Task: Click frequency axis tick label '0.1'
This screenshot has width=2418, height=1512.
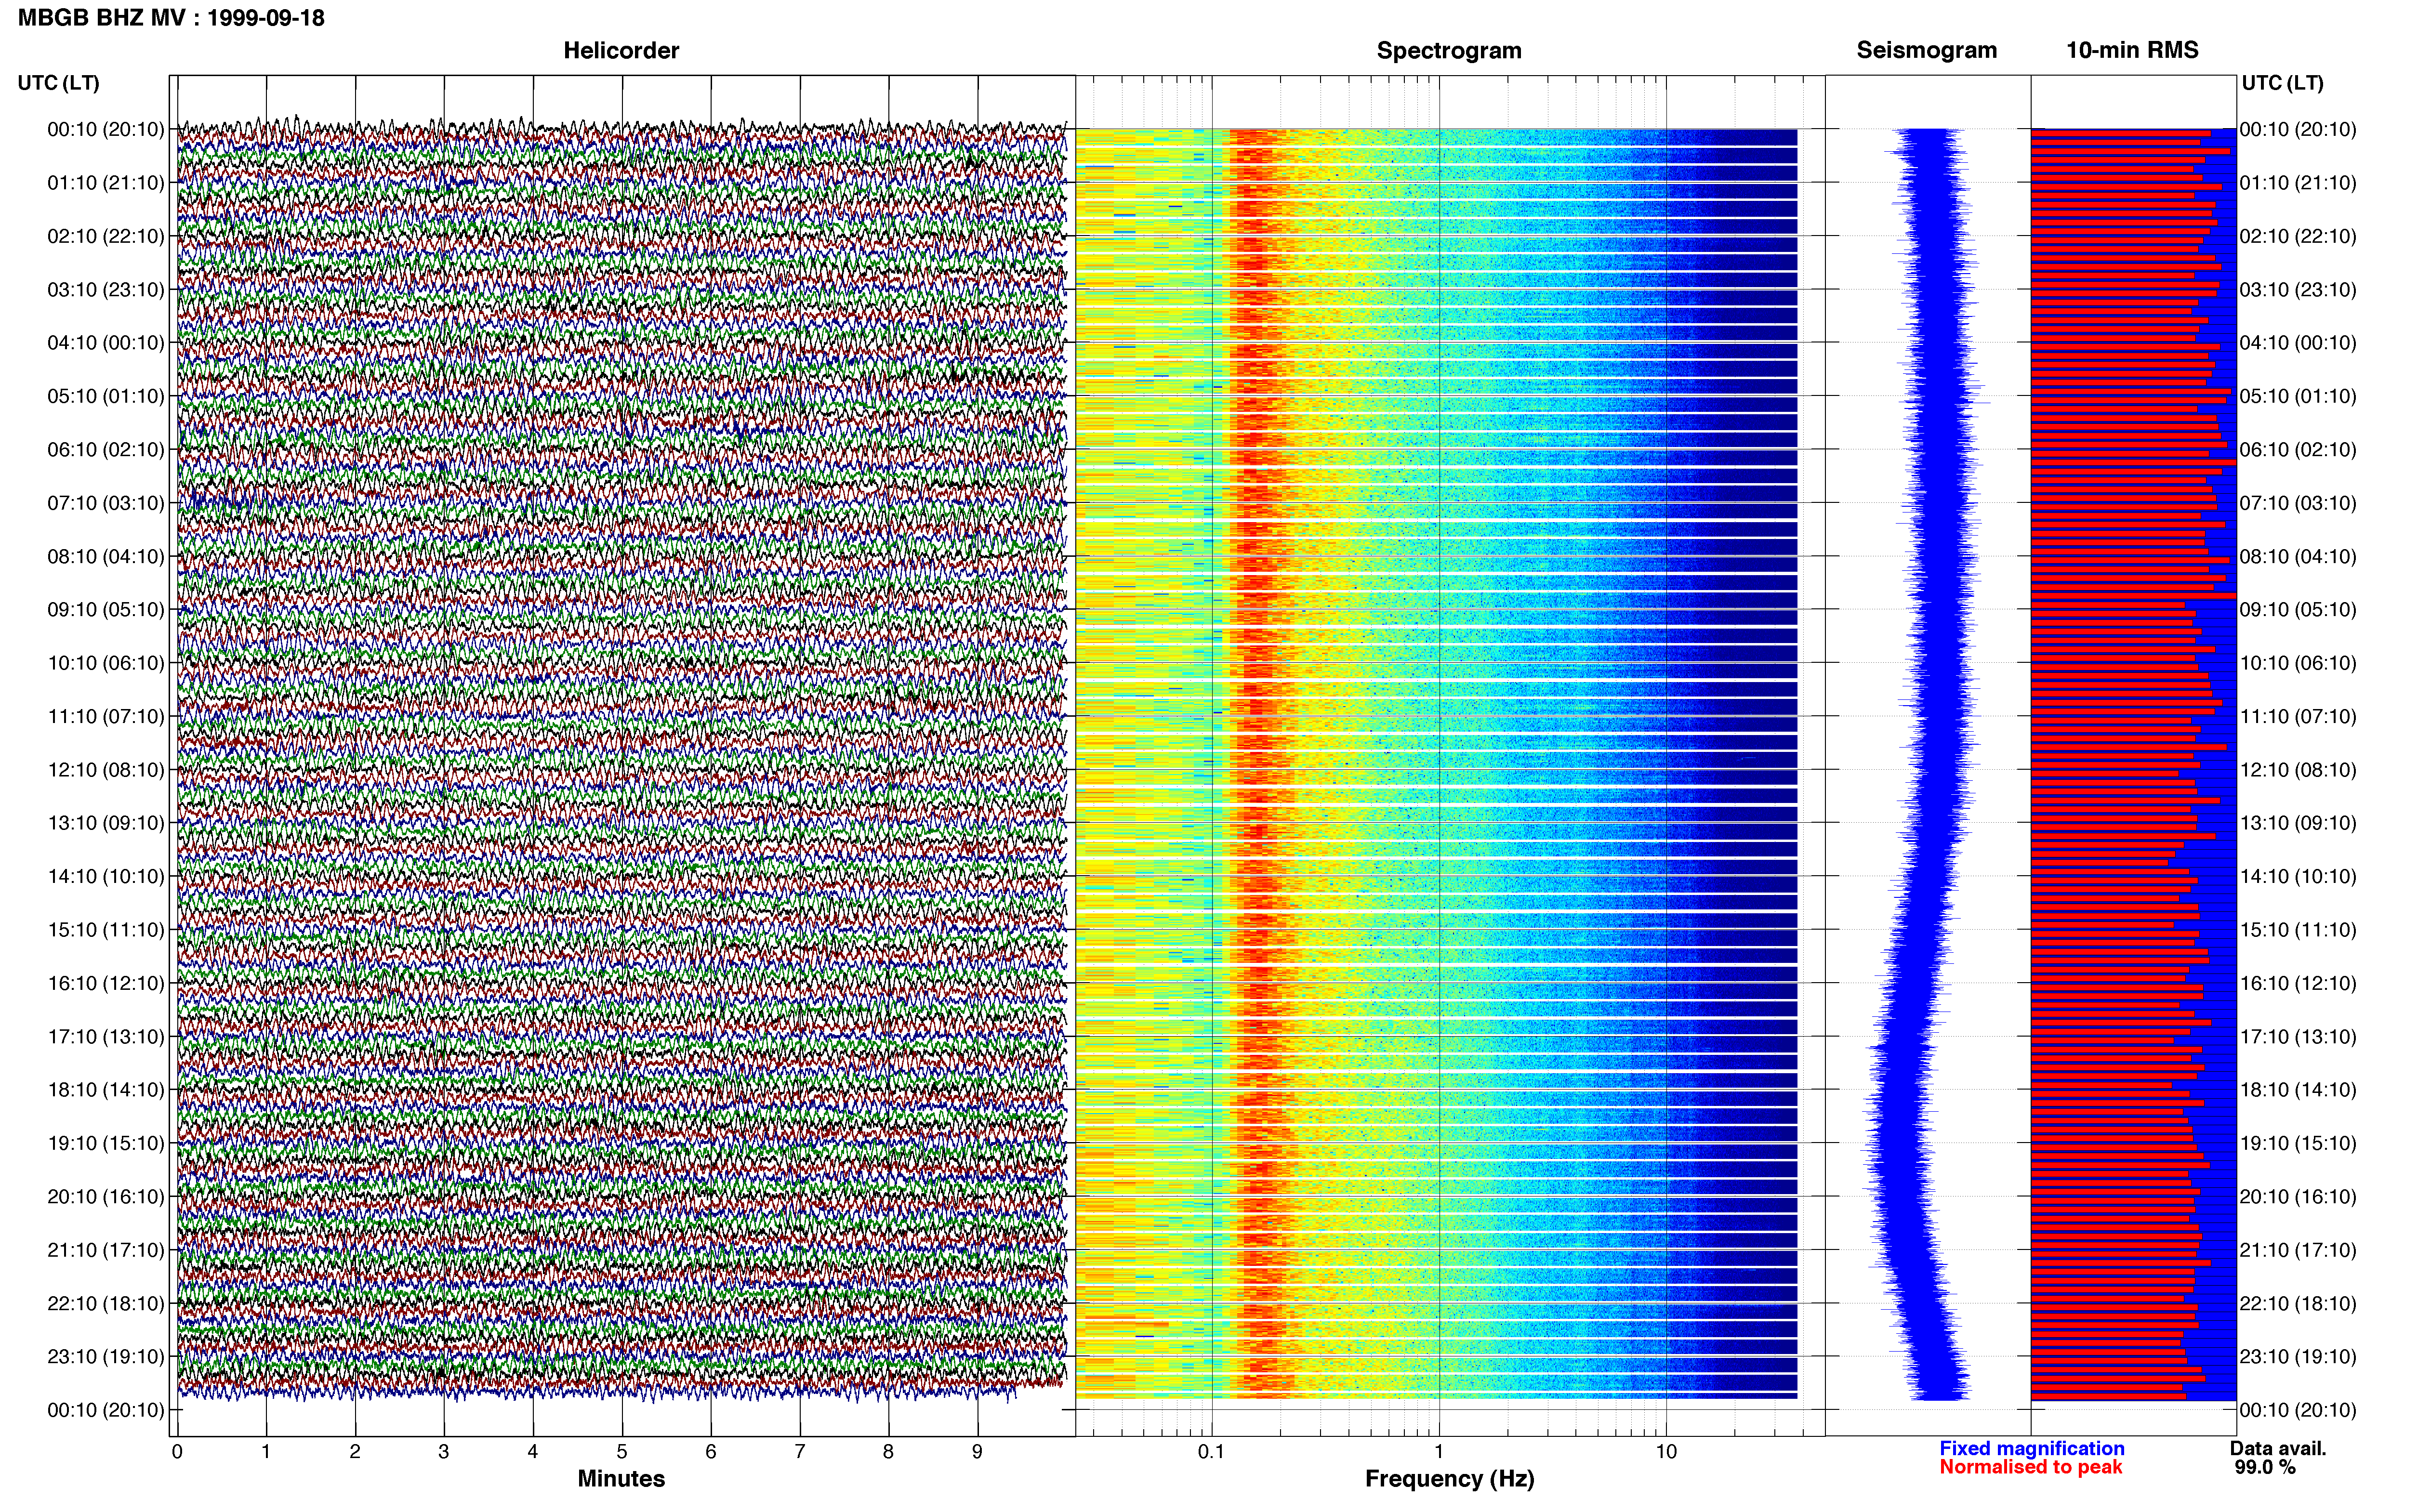Action: point(1211,1452)
